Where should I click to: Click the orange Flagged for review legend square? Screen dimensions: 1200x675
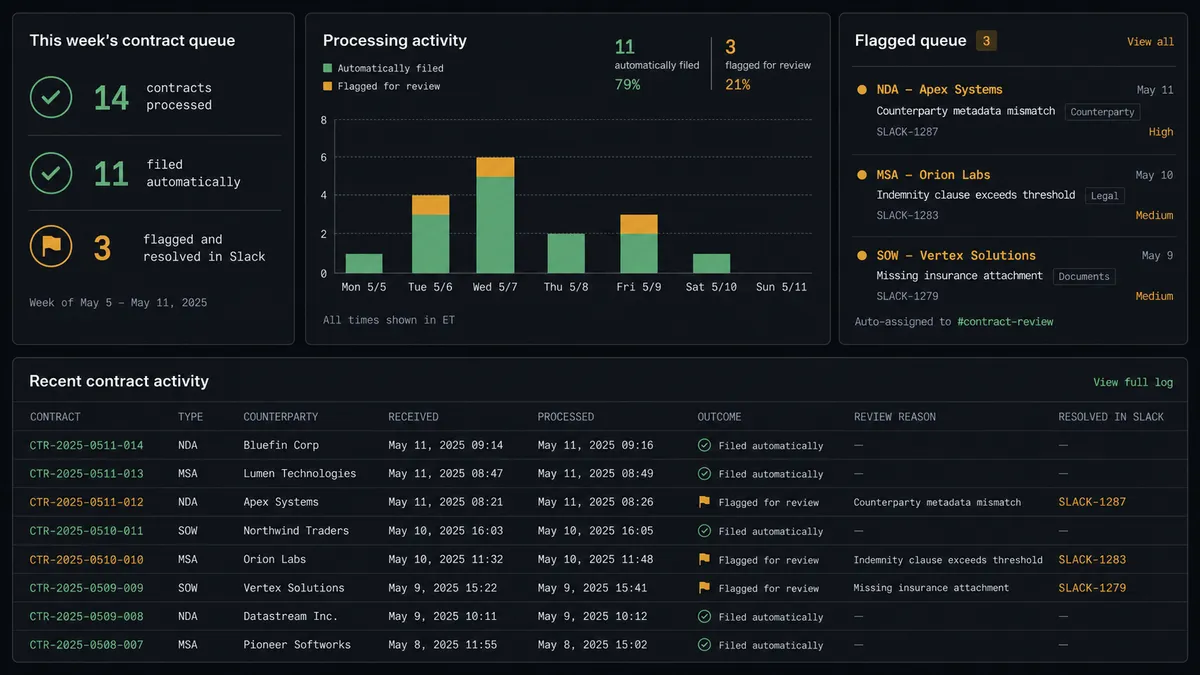[327, 86]
